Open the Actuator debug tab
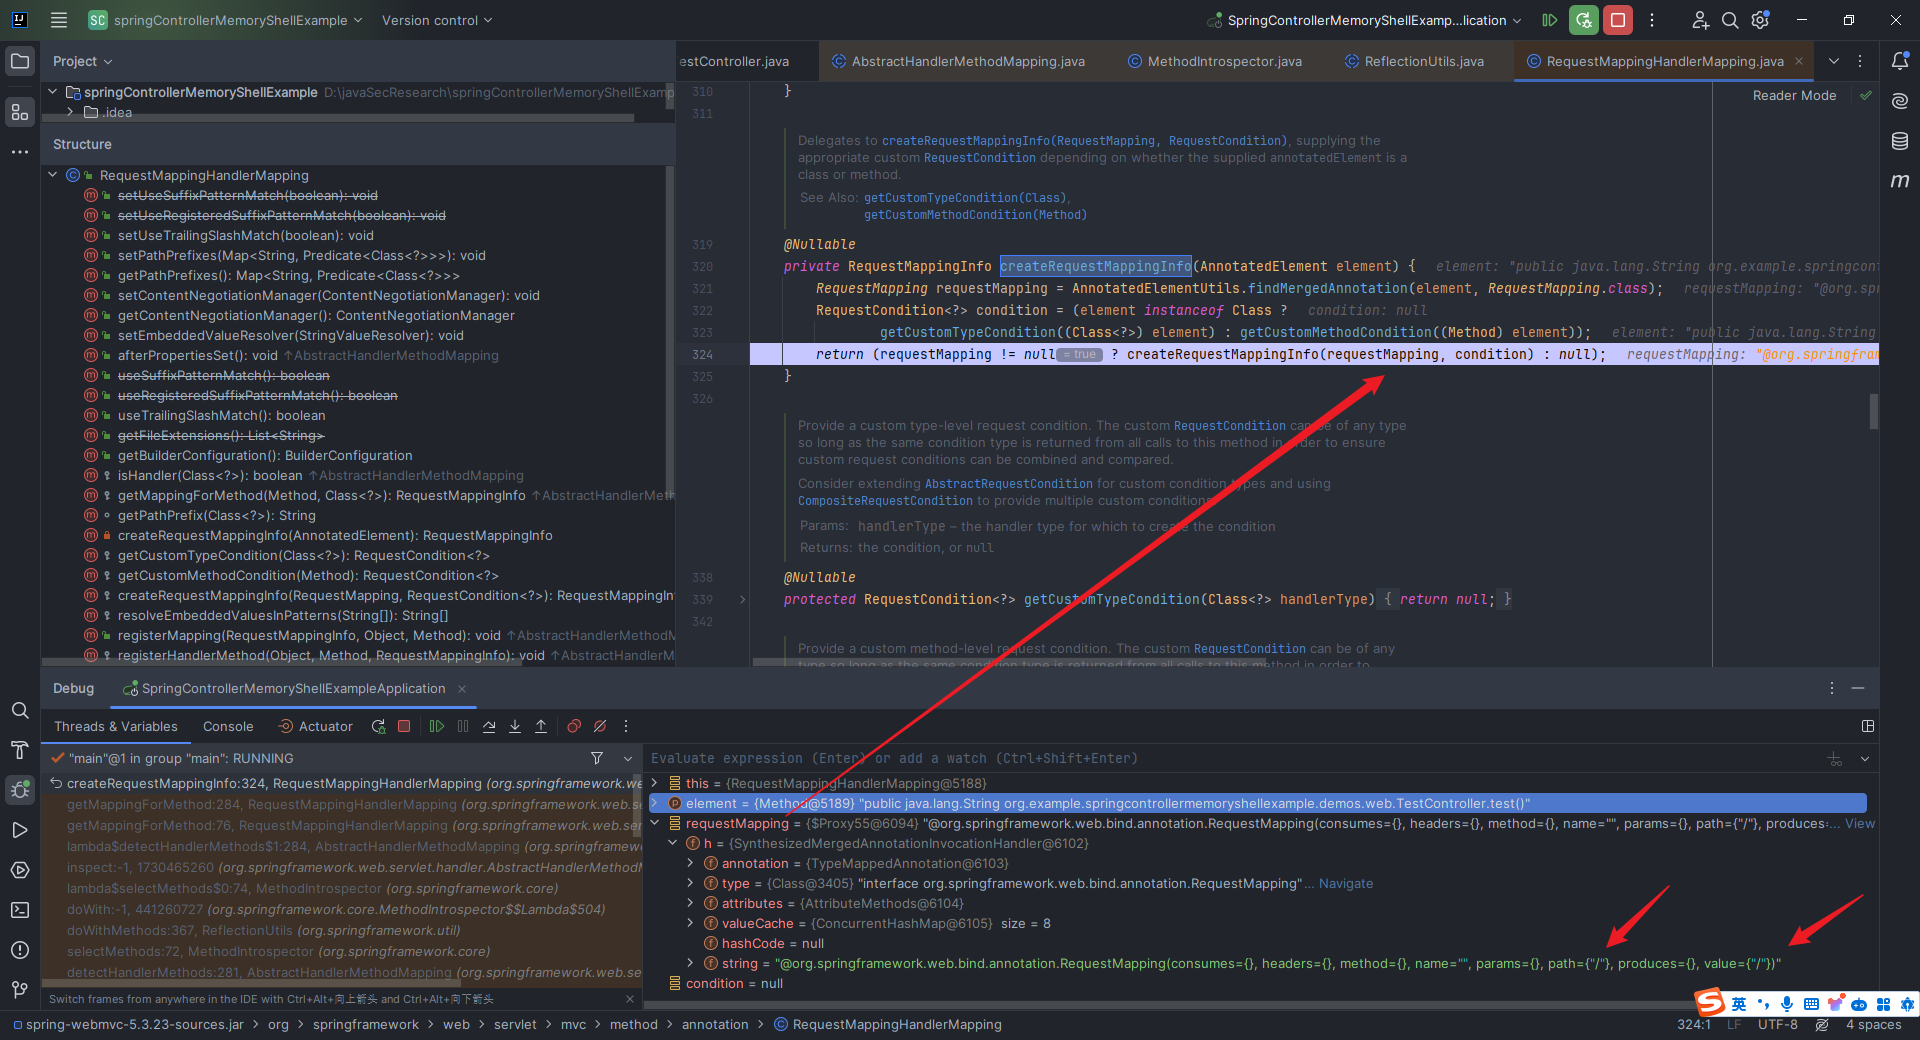The height and width of the screenshot is (1040, 1920). 316,727
